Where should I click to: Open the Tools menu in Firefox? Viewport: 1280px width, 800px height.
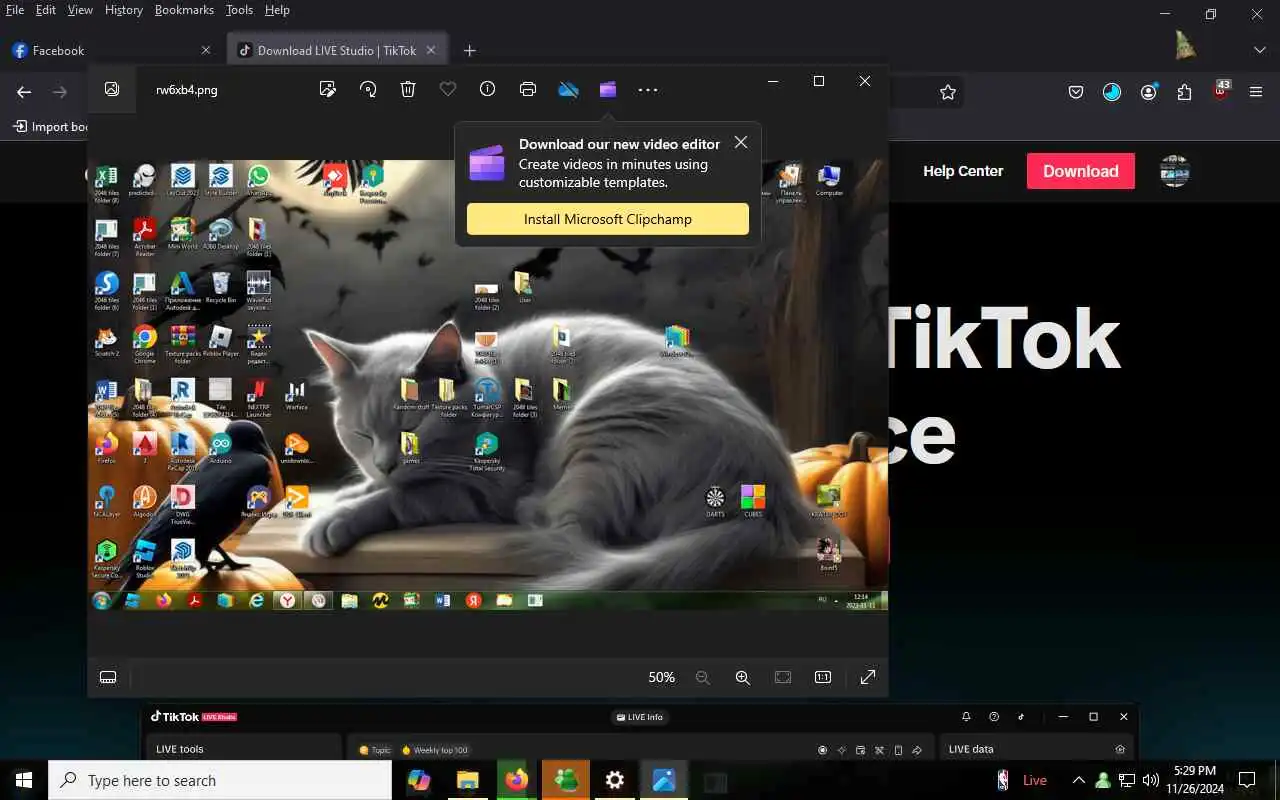click(239, 10)
